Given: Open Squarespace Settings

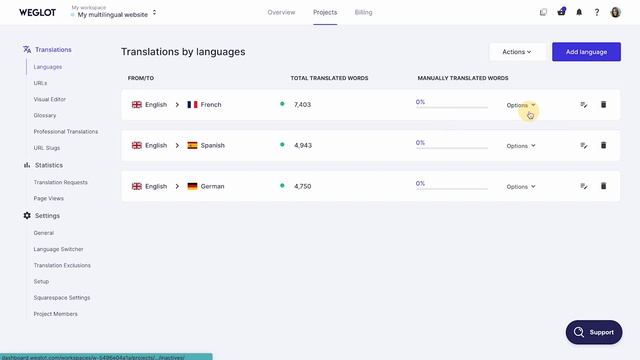Looking at the screenshot, I should [x=62, y=298].
